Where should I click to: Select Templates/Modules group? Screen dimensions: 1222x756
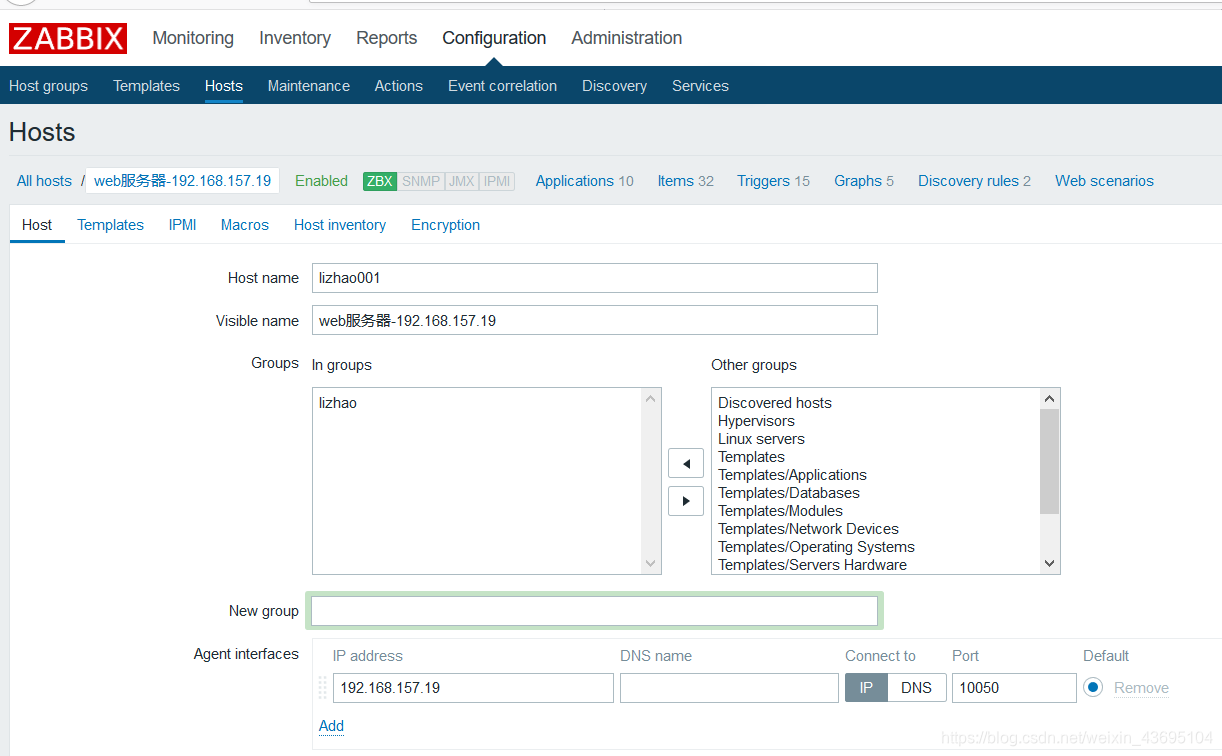pos(780,511)
